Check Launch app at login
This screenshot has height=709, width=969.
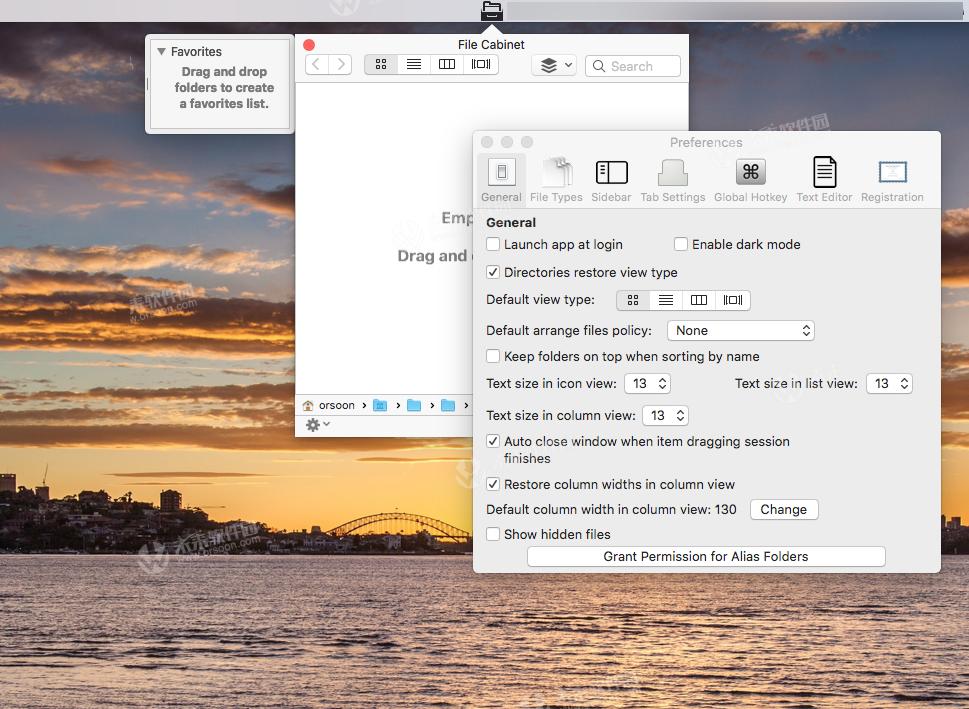click(x=493, y=244)
